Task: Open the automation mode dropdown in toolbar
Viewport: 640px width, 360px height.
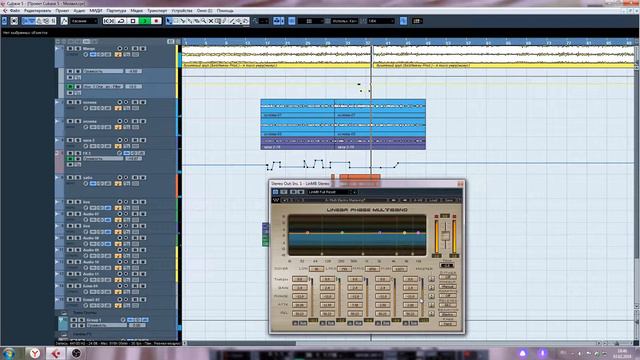Action: (x=84, y=21)
